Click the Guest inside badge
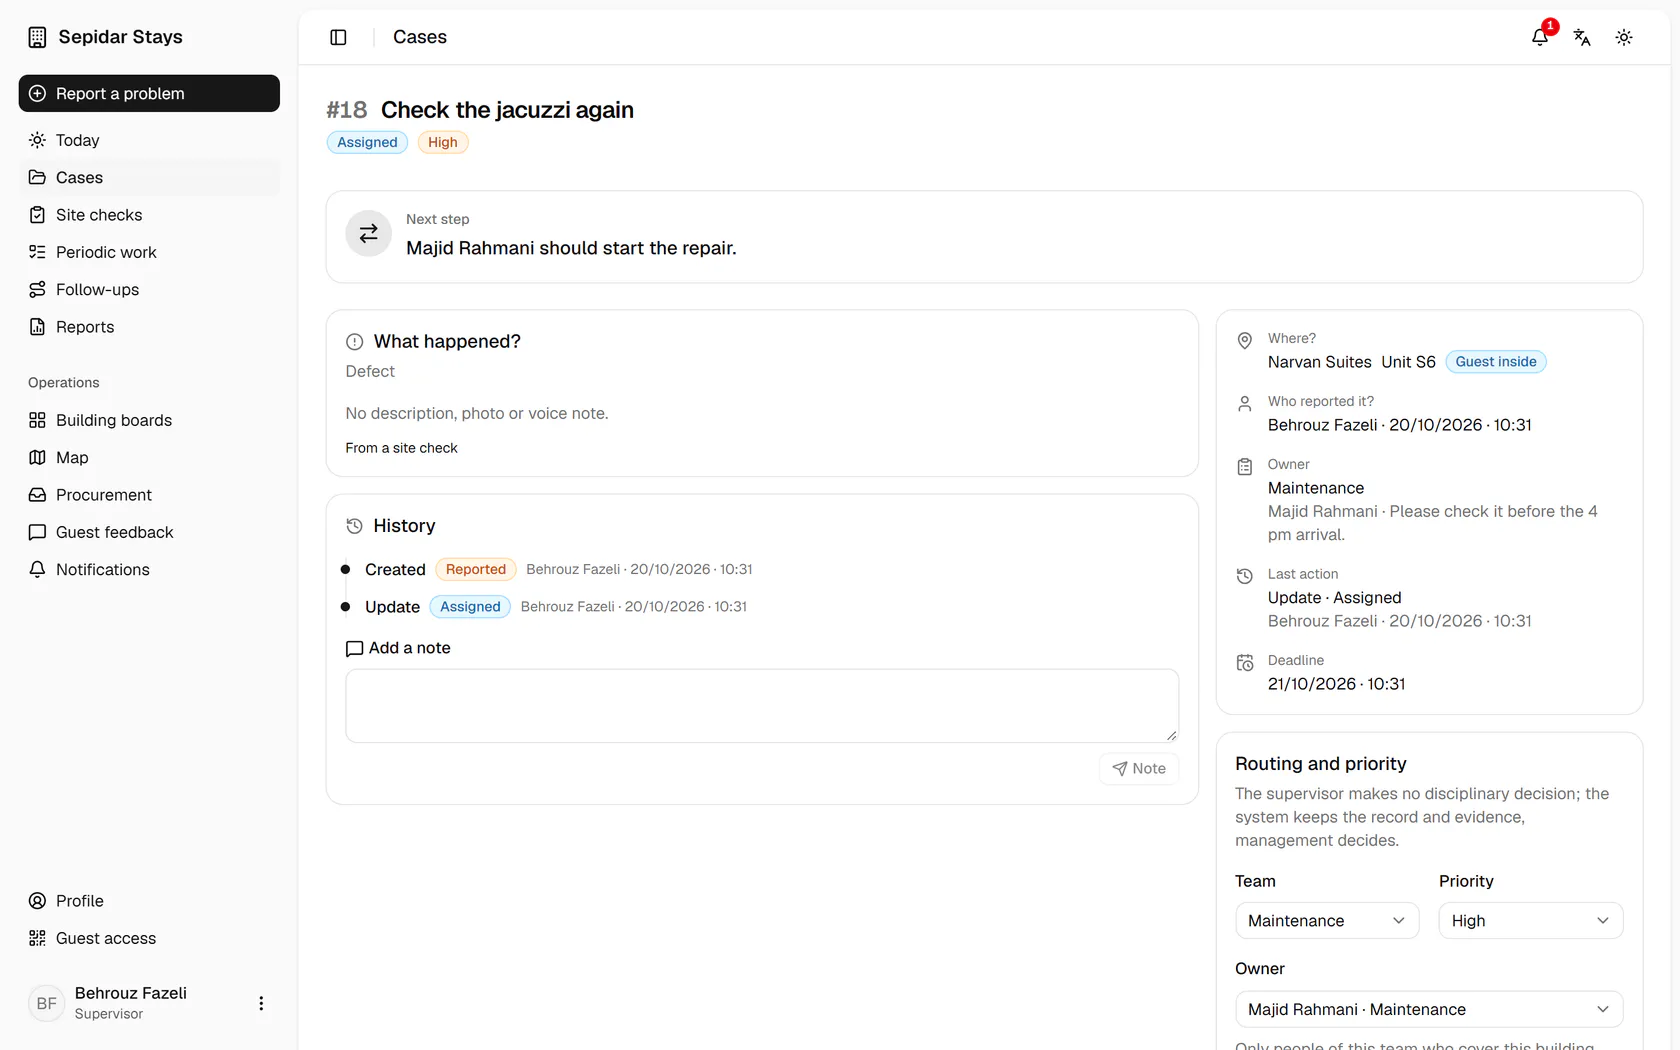 coord(1496,362)
